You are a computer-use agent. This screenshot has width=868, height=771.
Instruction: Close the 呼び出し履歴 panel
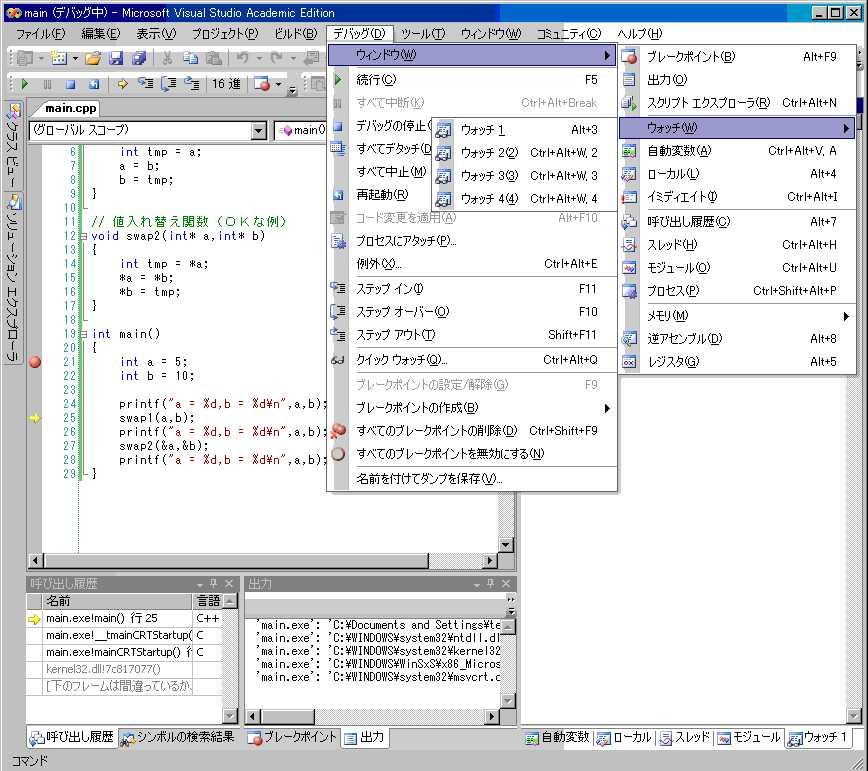tap(229, 584)
